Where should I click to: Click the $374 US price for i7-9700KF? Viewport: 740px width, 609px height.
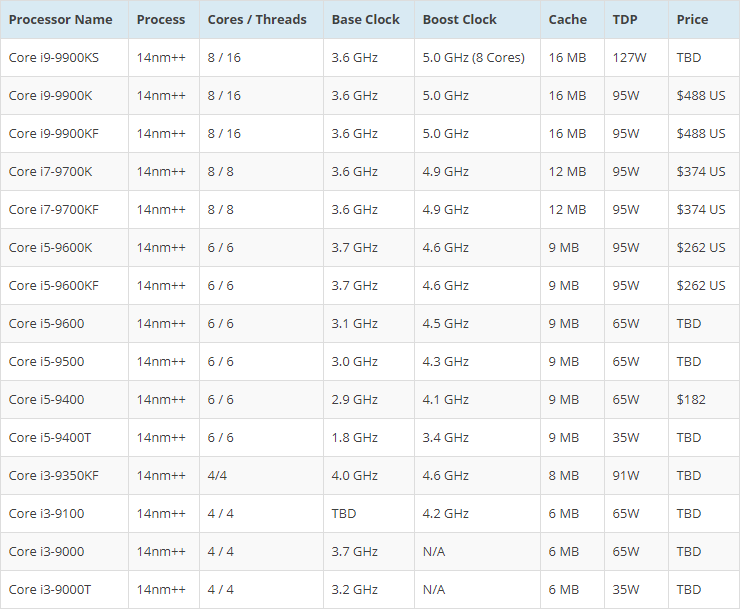[x=701, y=210]
